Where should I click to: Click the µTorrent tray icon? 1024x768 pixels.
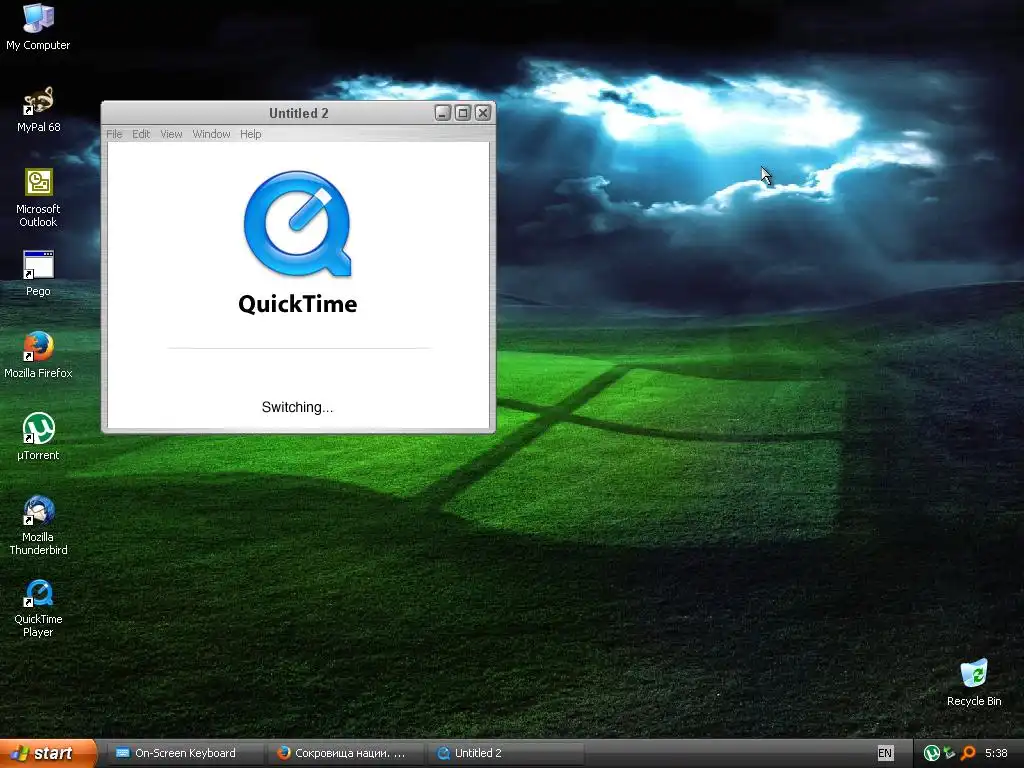coord(931,753)
